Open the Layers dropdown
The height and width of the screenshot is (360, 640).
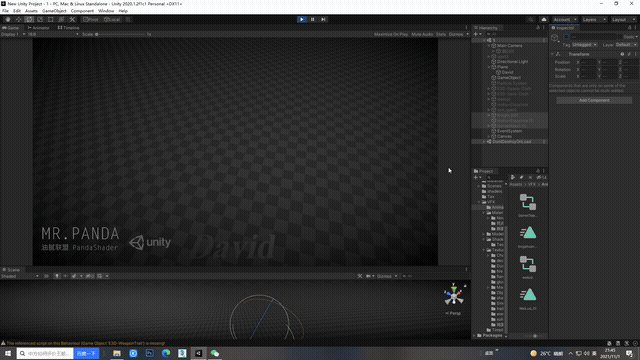click(x=594, y=19)
